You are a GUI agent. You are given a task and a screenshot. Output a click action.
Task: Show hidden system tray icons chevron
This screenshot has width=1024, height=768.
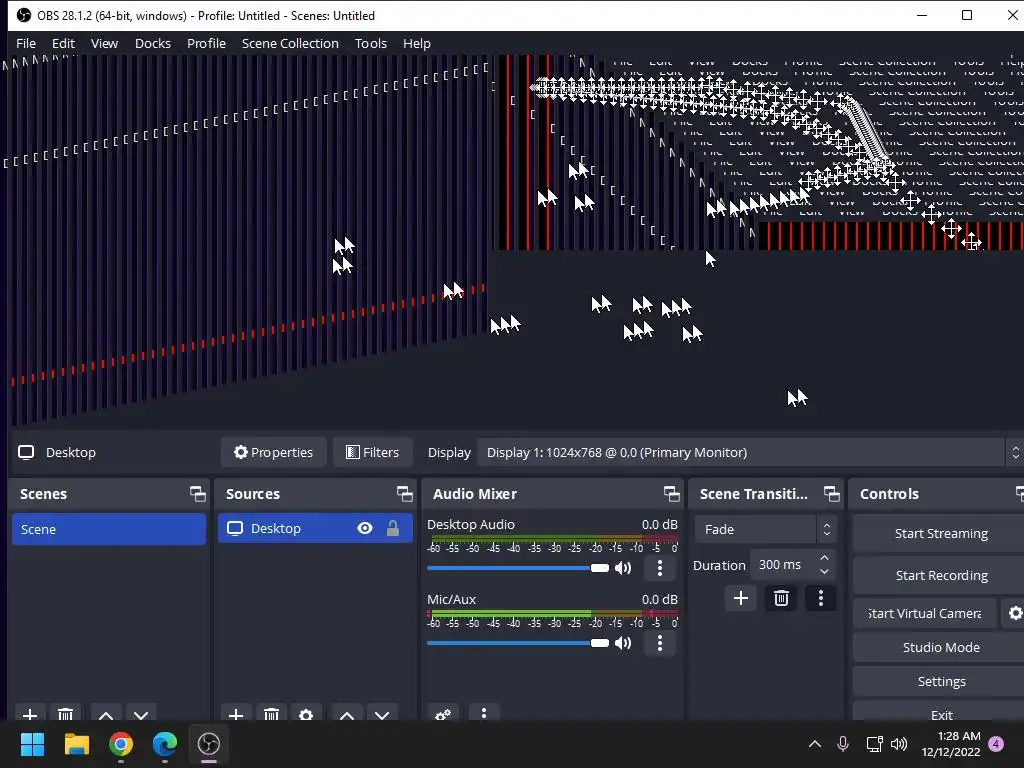pos(814,744)
